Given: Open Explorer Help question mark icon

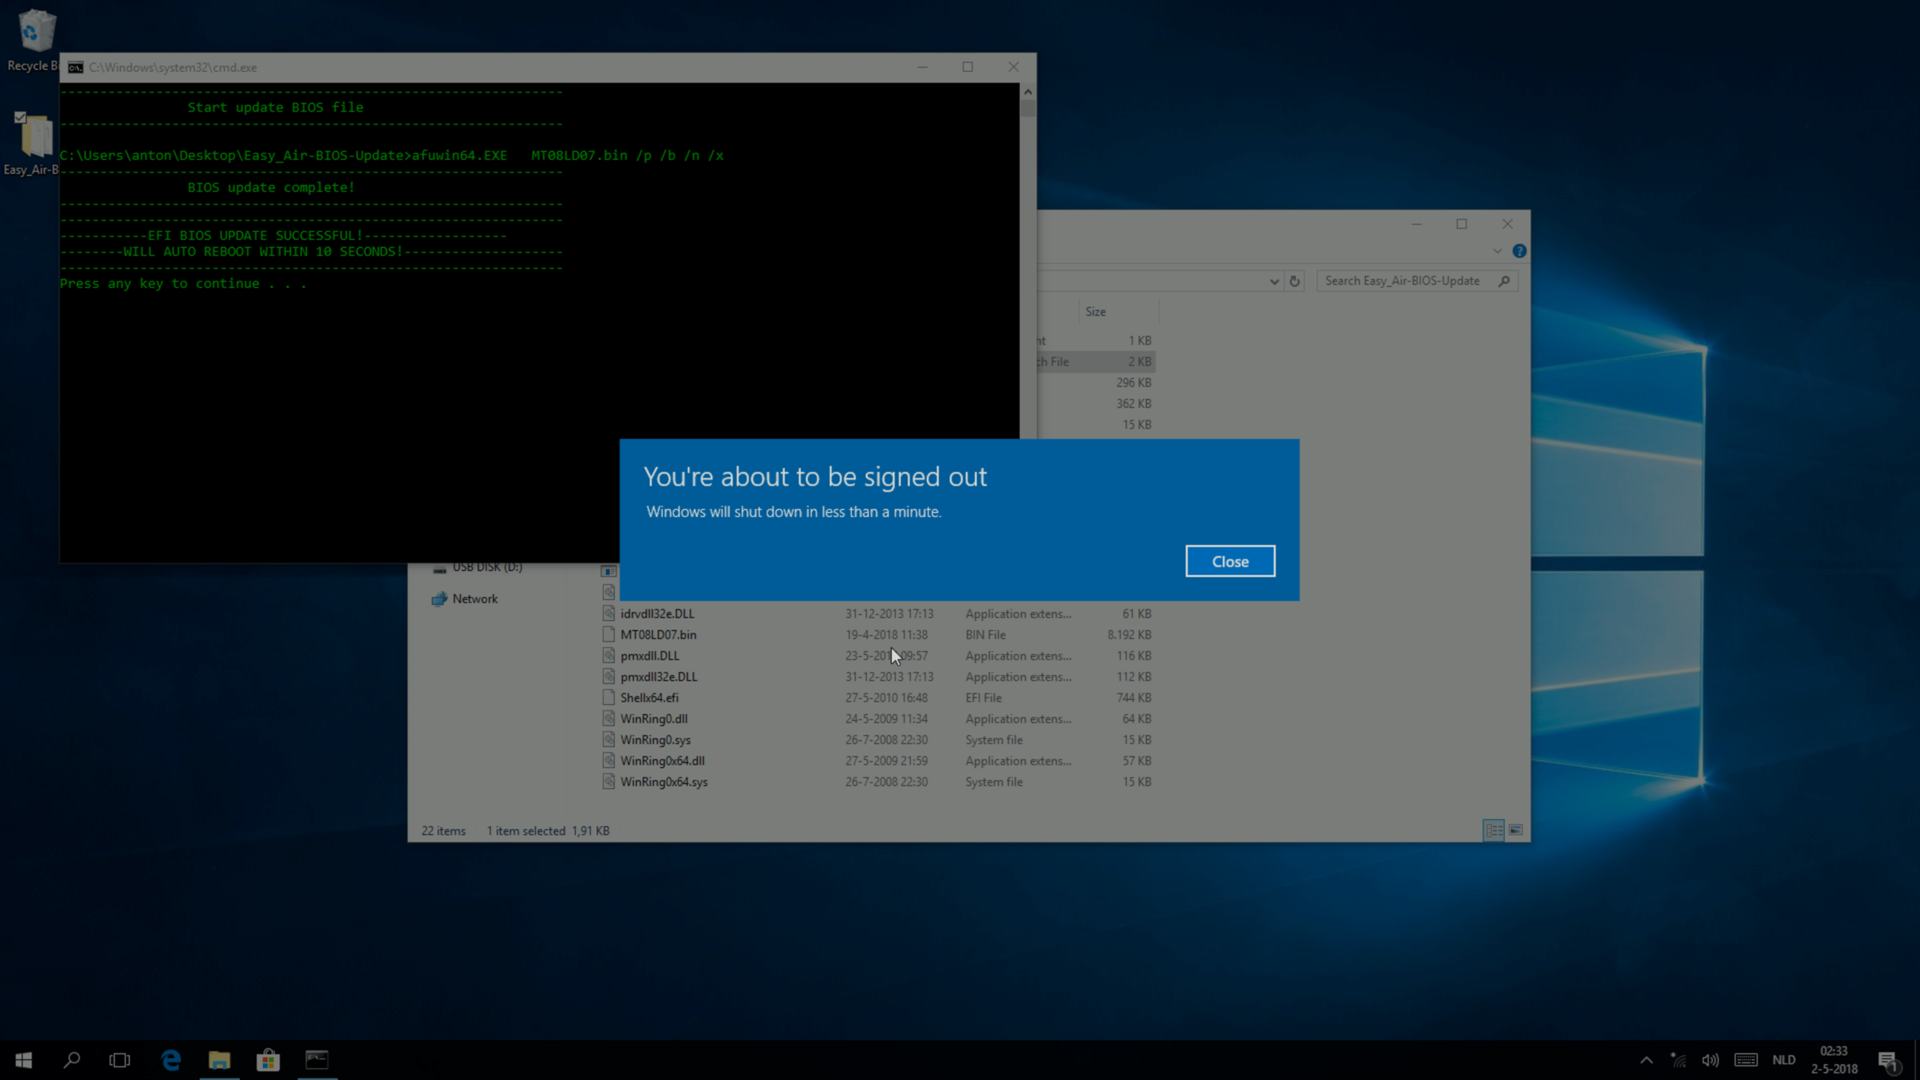Looking at the screenshot, I should (x=1519, y=251).
